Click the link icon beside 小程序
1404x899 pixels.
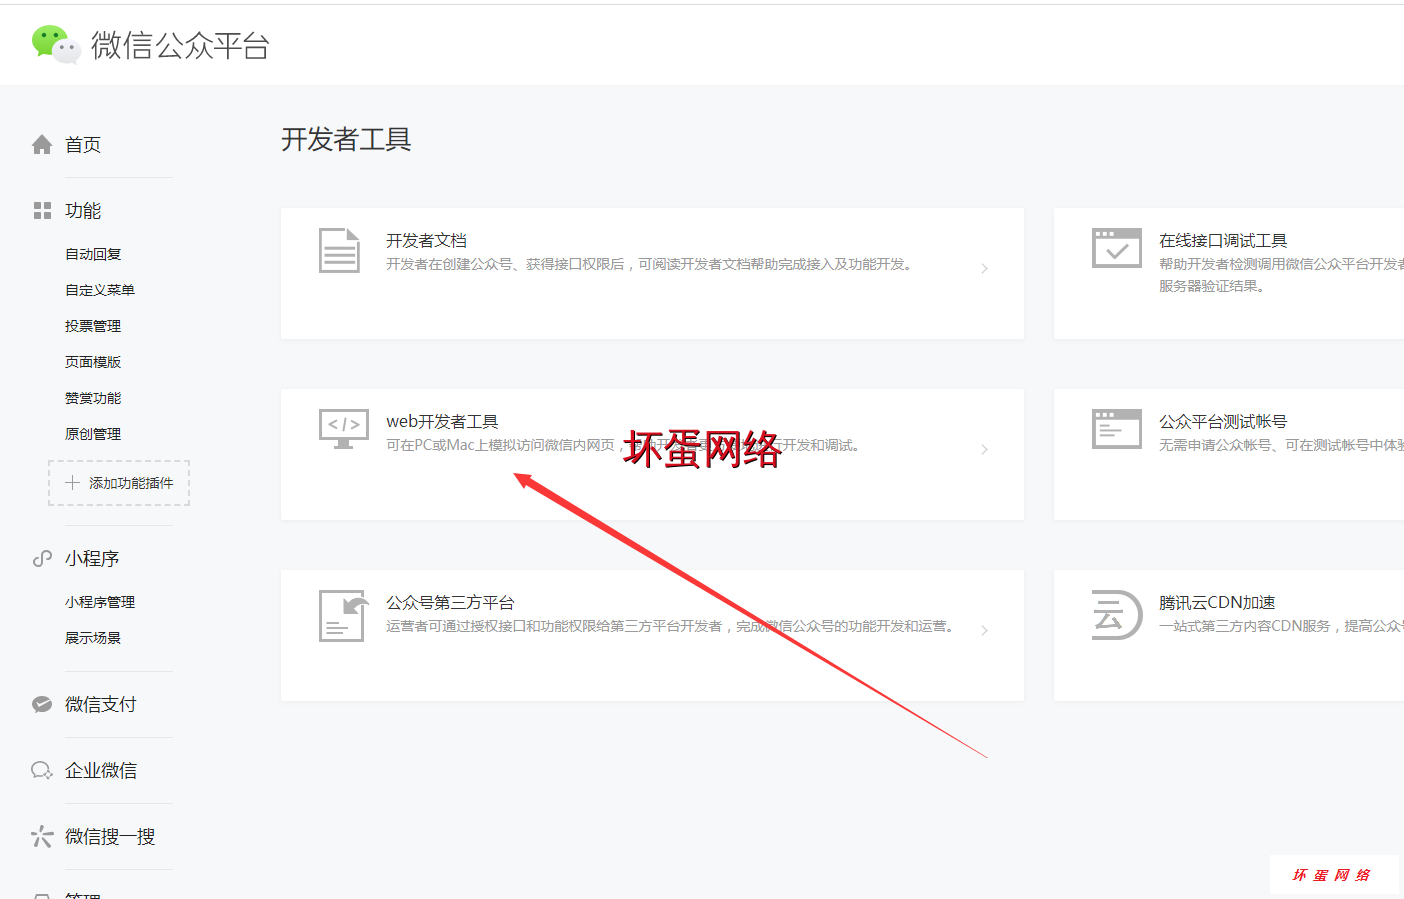[x=42, y=559]
